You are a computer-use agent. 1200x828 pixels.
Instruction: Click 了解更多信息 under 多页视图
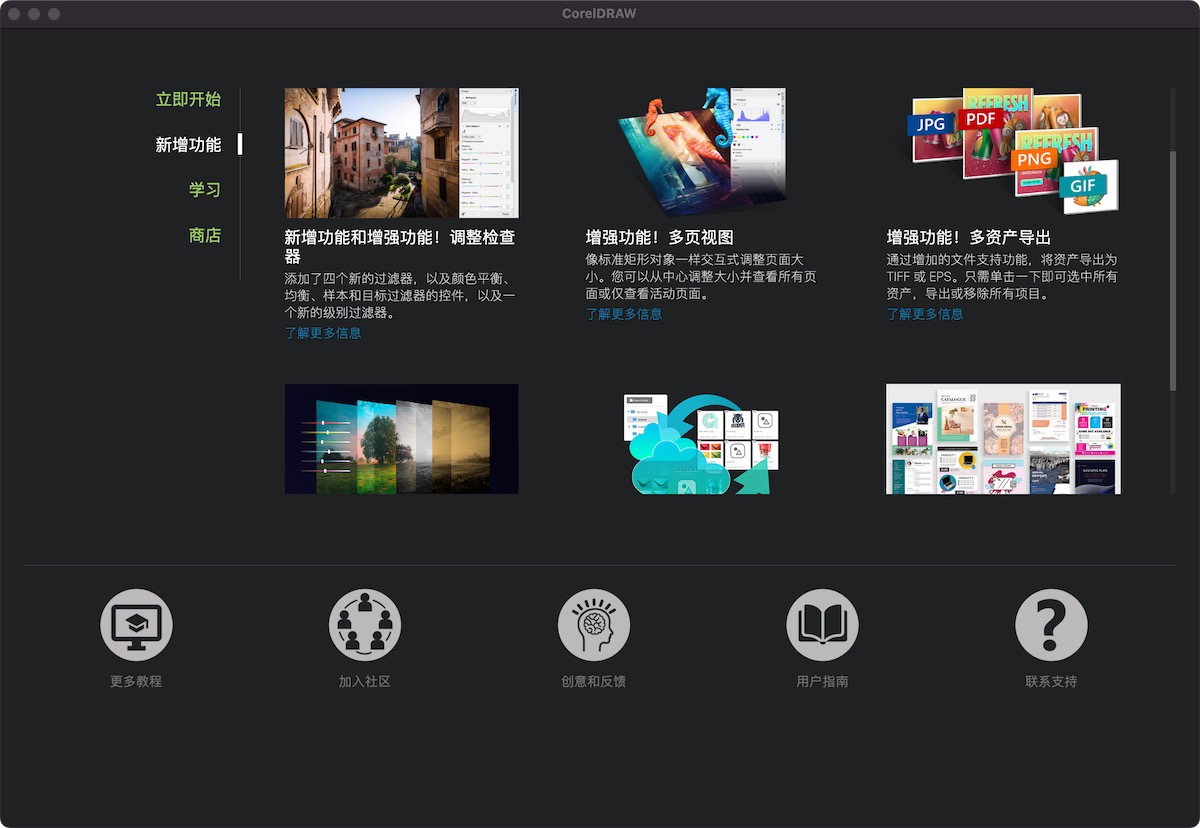coord(624,314)
